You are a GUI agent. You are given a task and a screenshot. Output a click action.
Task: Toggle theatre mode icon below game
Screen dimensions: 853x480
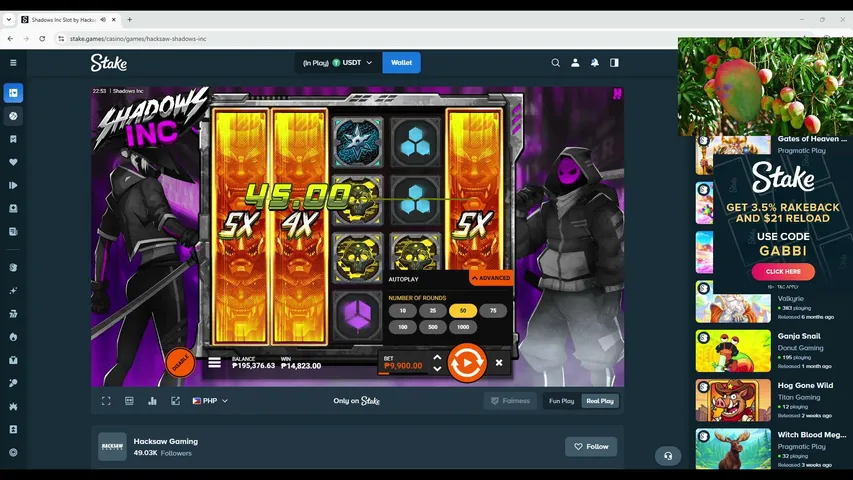[129, 401]
